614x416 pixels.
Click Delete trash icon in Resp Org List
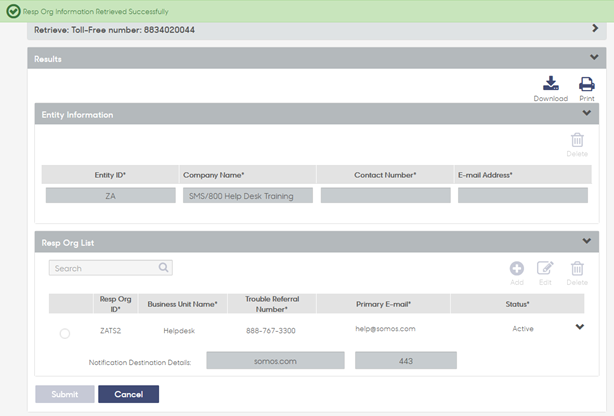(577, 268)
